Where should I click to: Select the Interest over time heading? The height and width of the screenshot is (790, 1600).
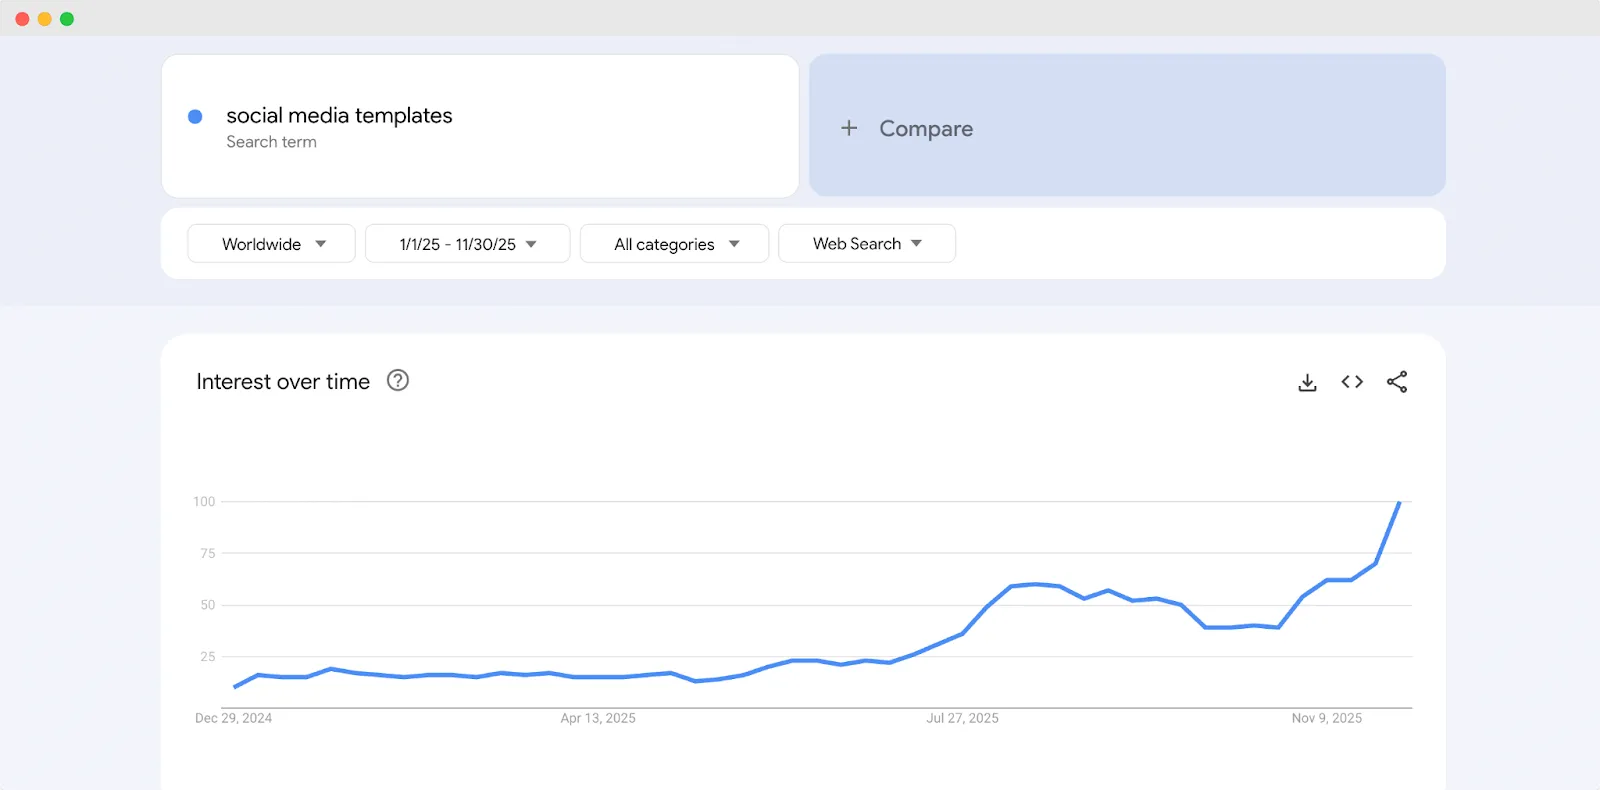click(283, 382)
